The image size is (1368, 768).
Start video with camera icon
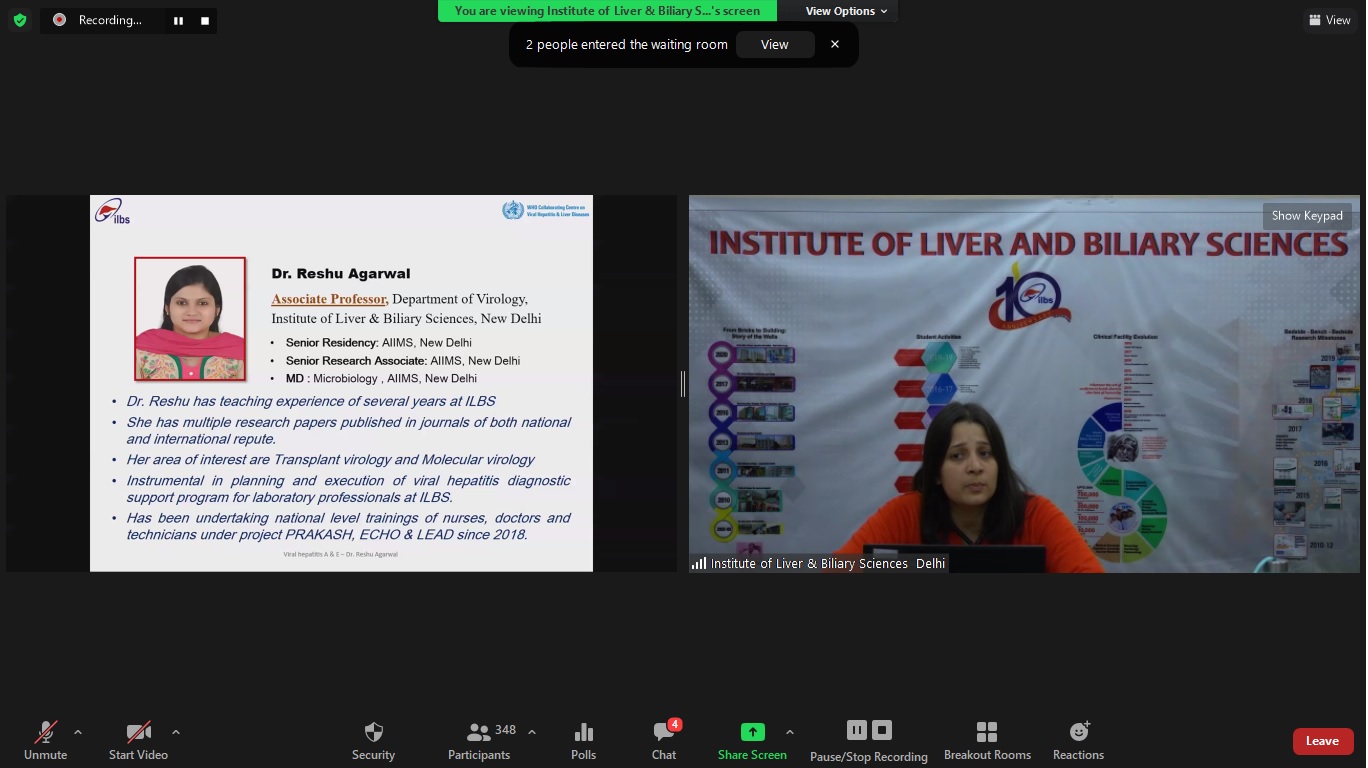point(138,741)
